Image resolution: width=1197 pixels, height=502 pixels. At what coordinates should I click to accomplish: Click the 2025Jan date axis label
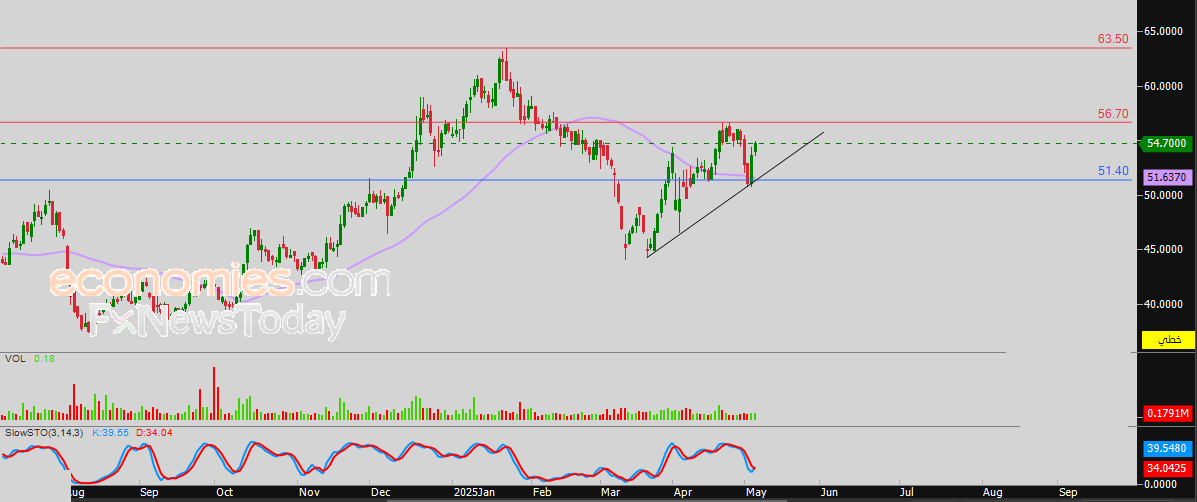(x=473, y=493)
